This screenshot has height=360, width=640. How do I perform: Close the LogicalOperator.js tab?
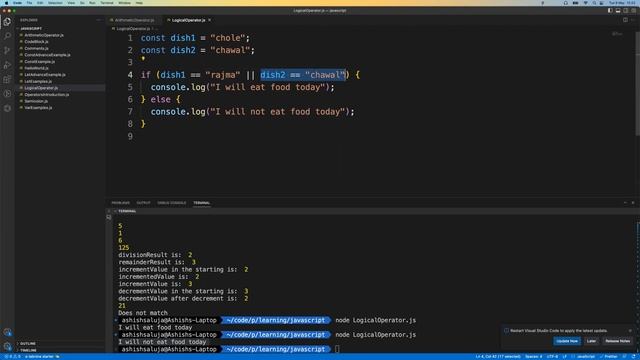click(210, 20)
